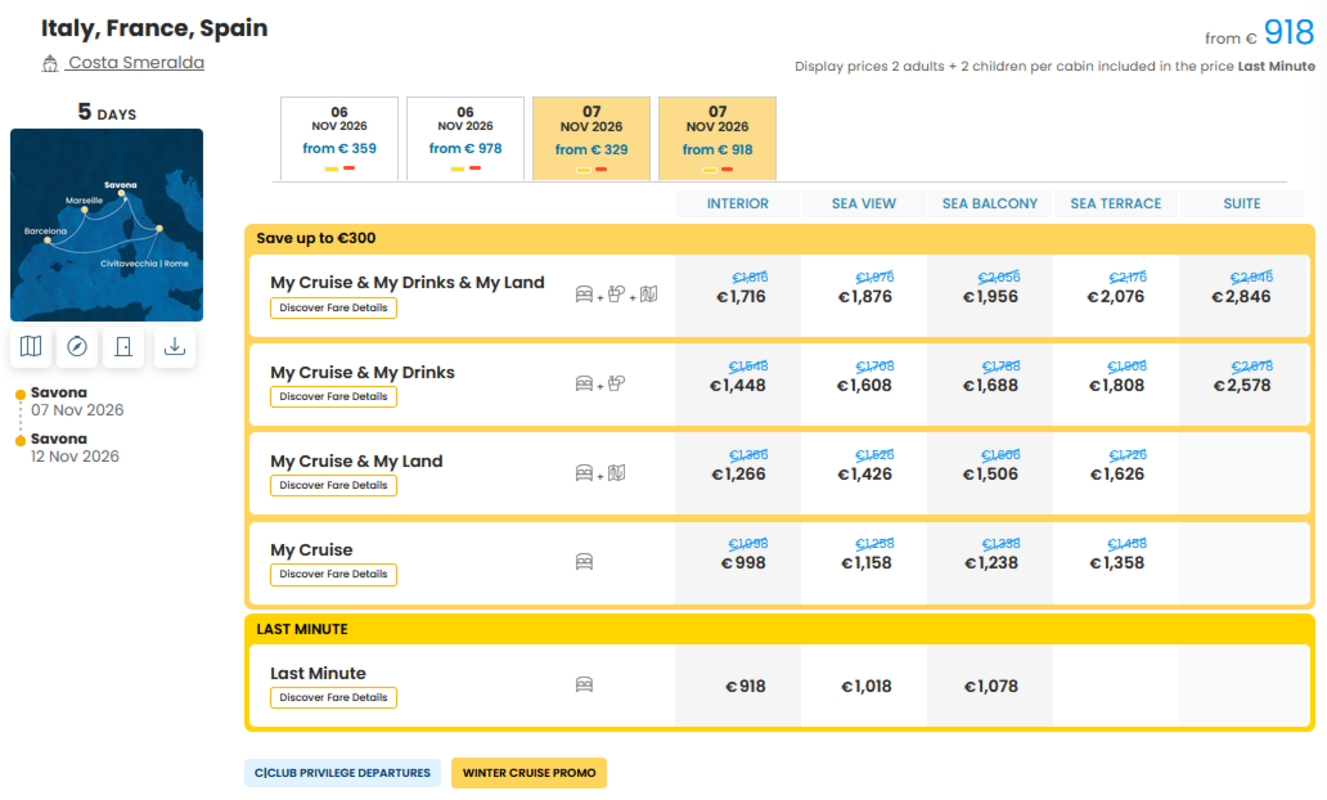The width and height of the screenshot is (1327, 800).
Task: Choose the €1,078 Last Minute sea balcony price
Action: coord(991,686)
